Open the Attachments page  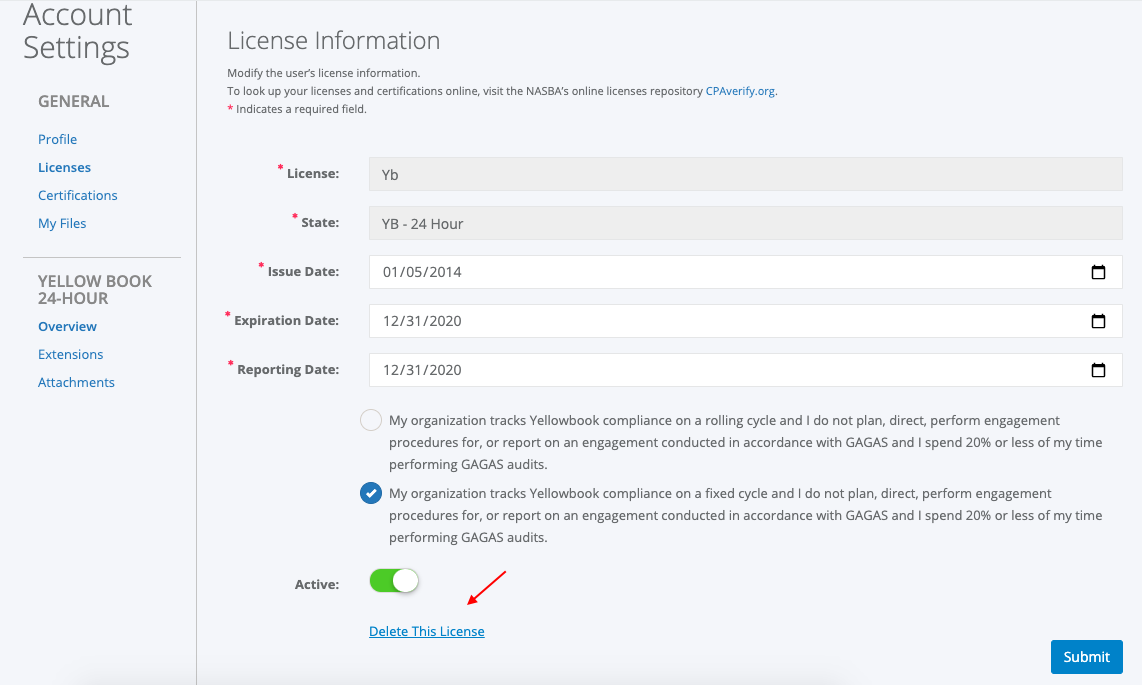76,382
